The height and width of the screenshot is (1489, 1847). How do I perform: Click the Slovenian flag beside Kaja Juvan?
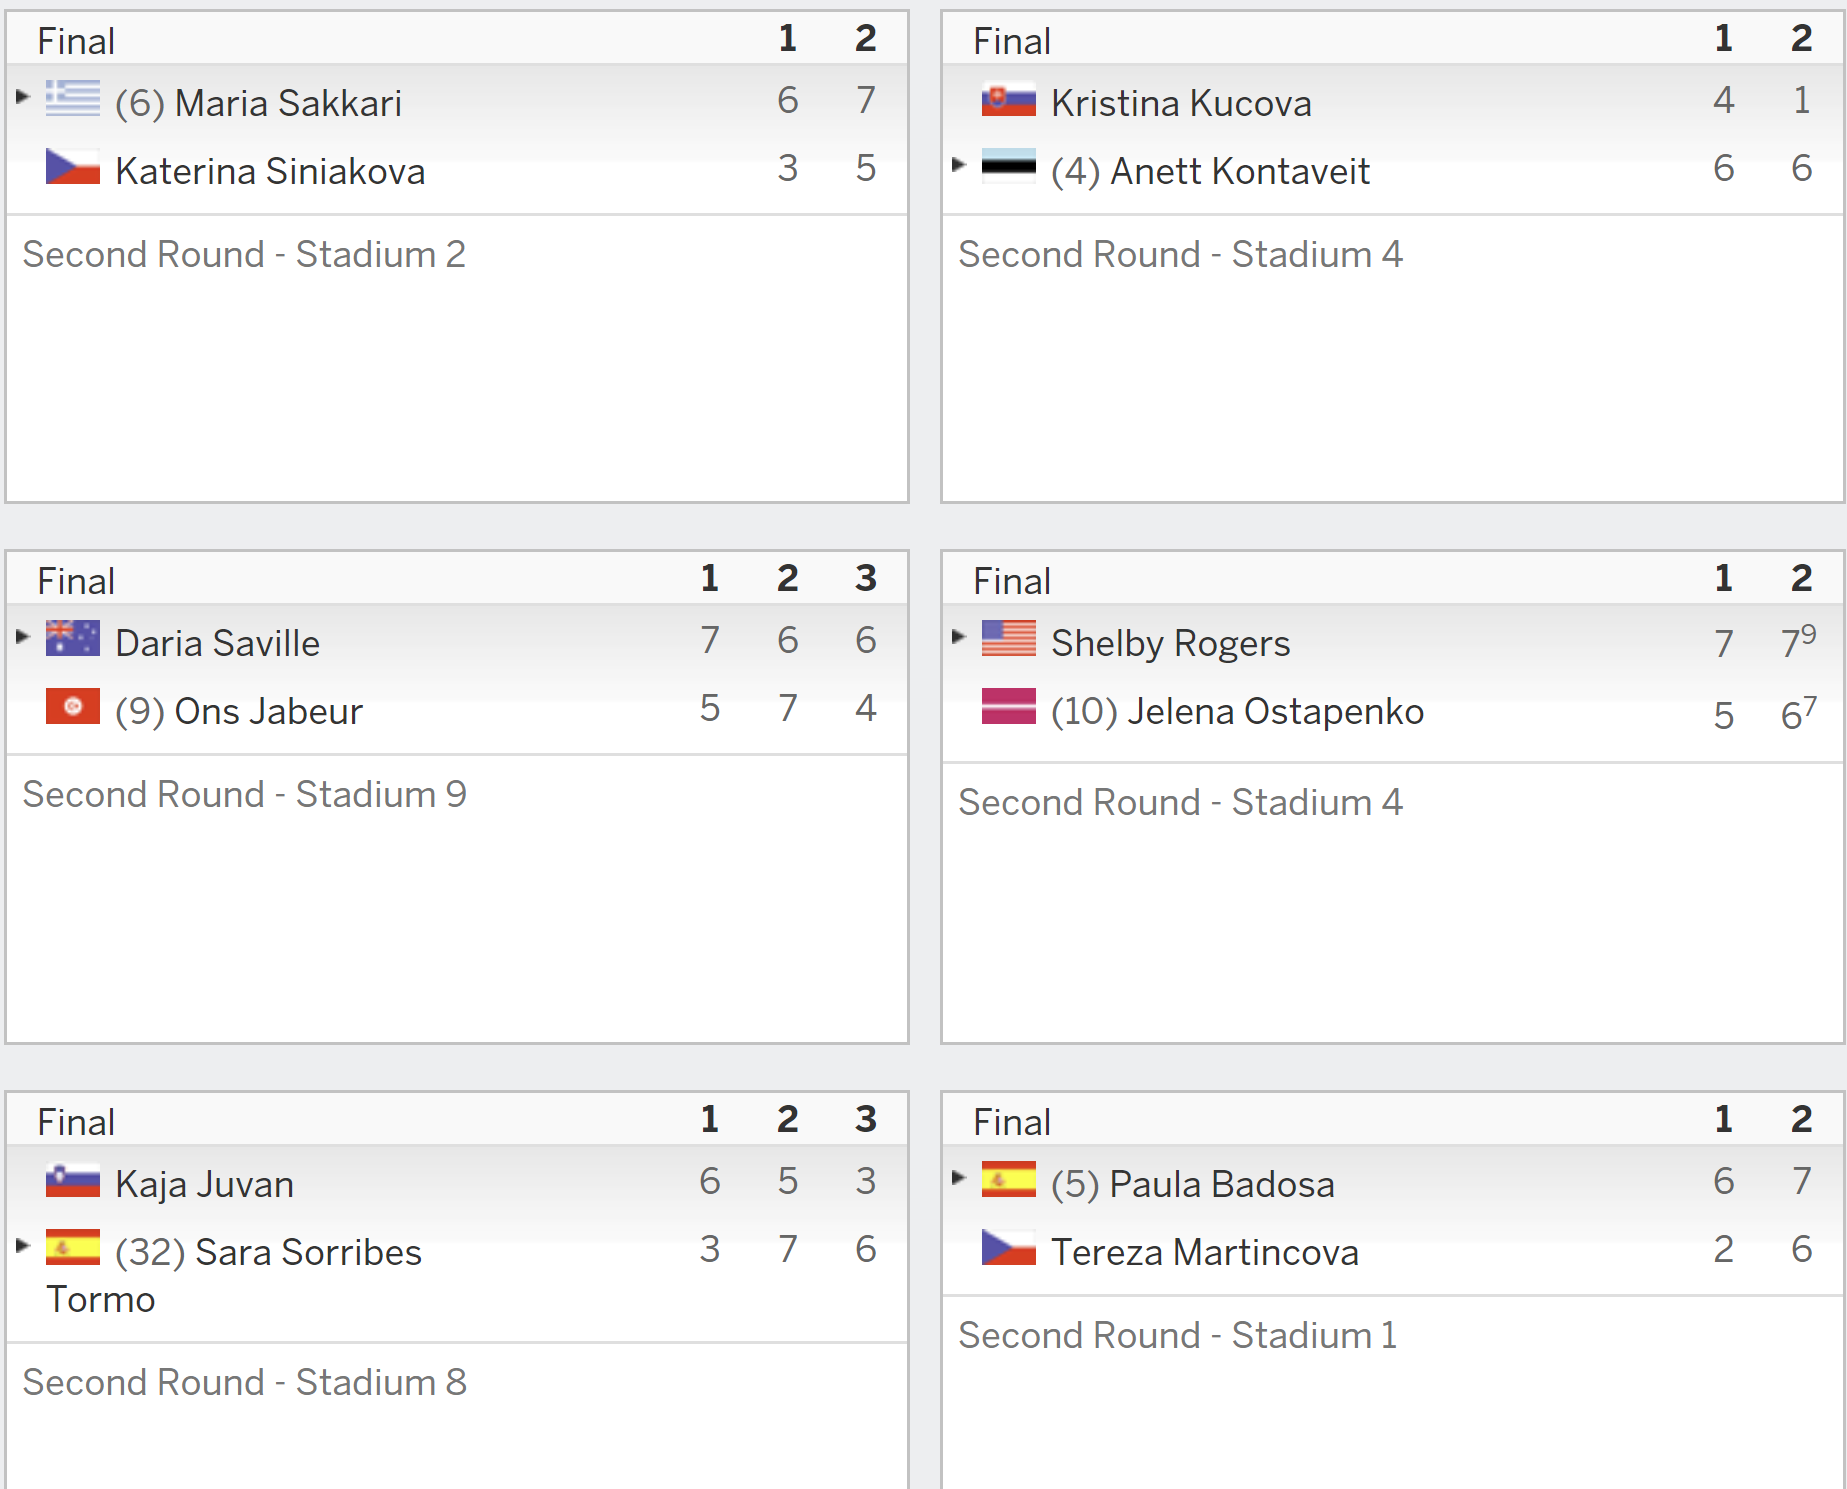click(73, 1179)
